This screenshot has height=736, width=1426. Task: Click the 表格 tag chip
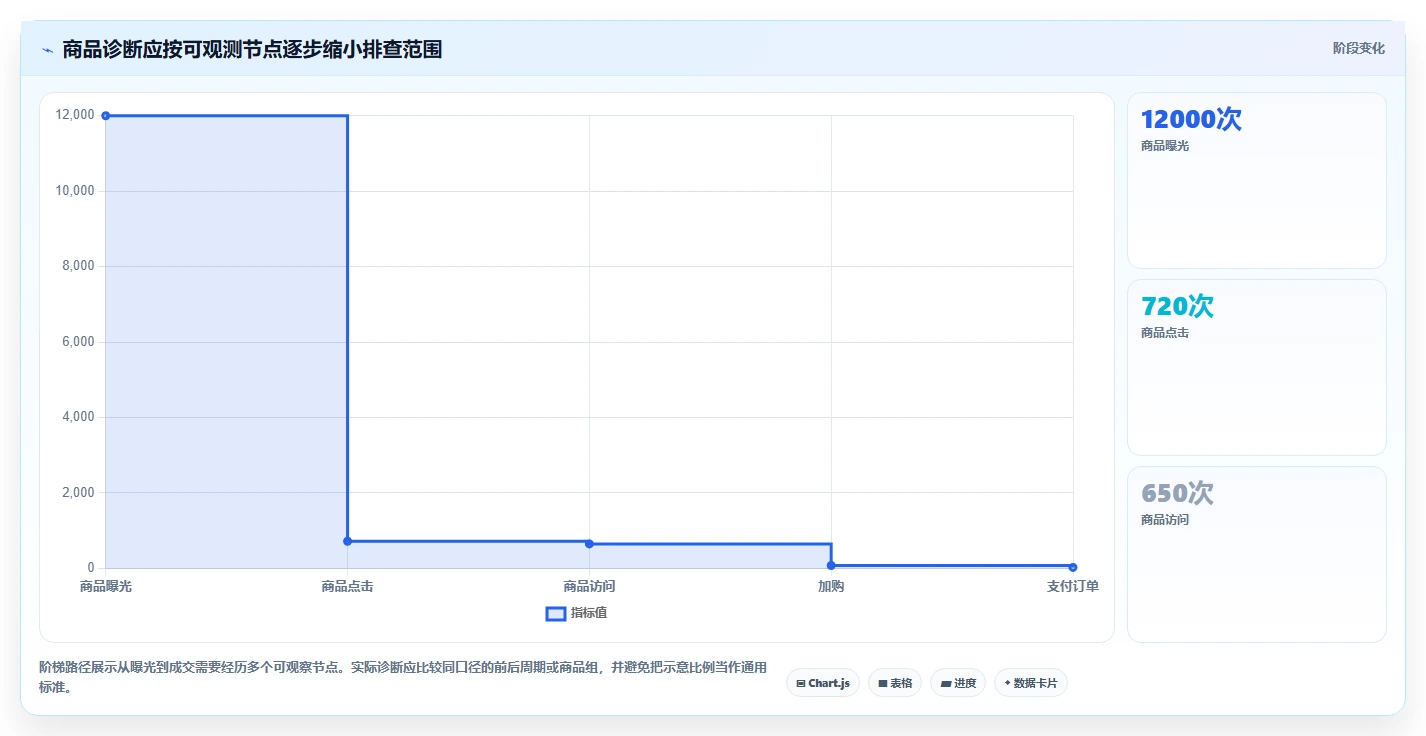tap(895, 683)
